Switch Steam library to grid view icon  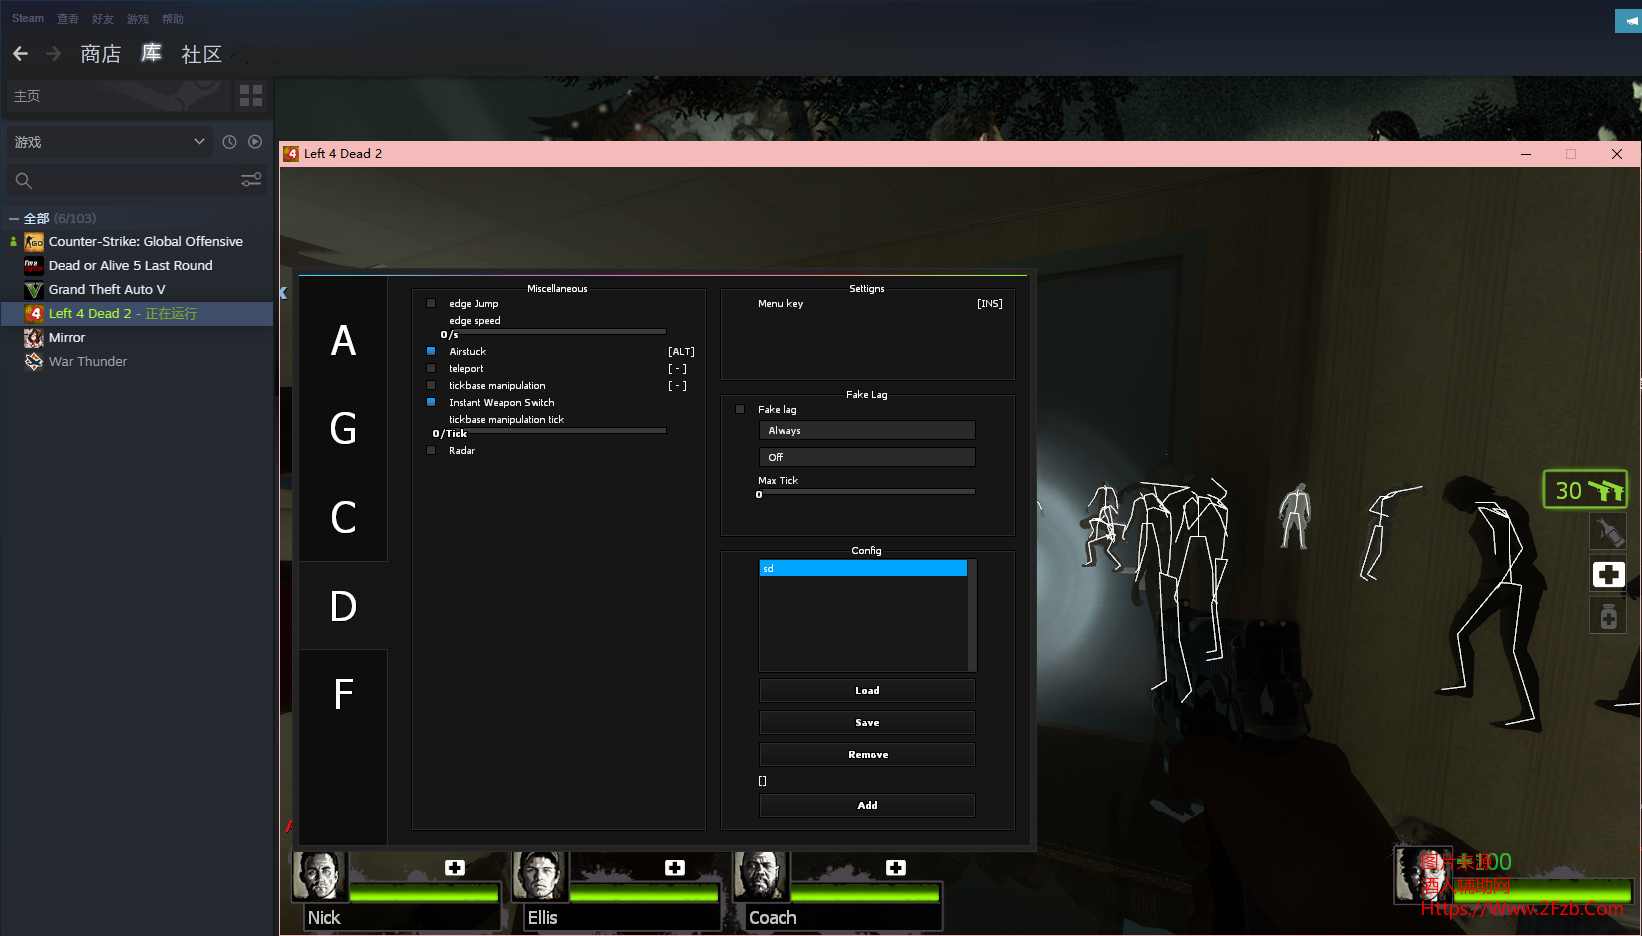click(251, 96)
